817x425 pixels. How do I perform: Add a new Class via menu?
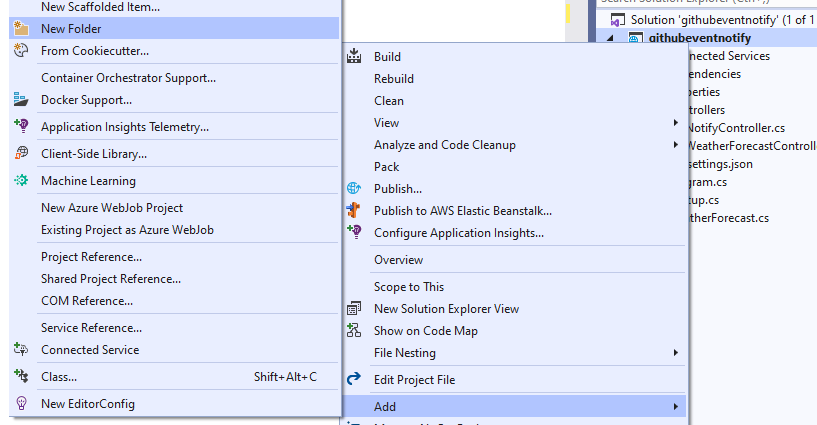click(174, 377)
